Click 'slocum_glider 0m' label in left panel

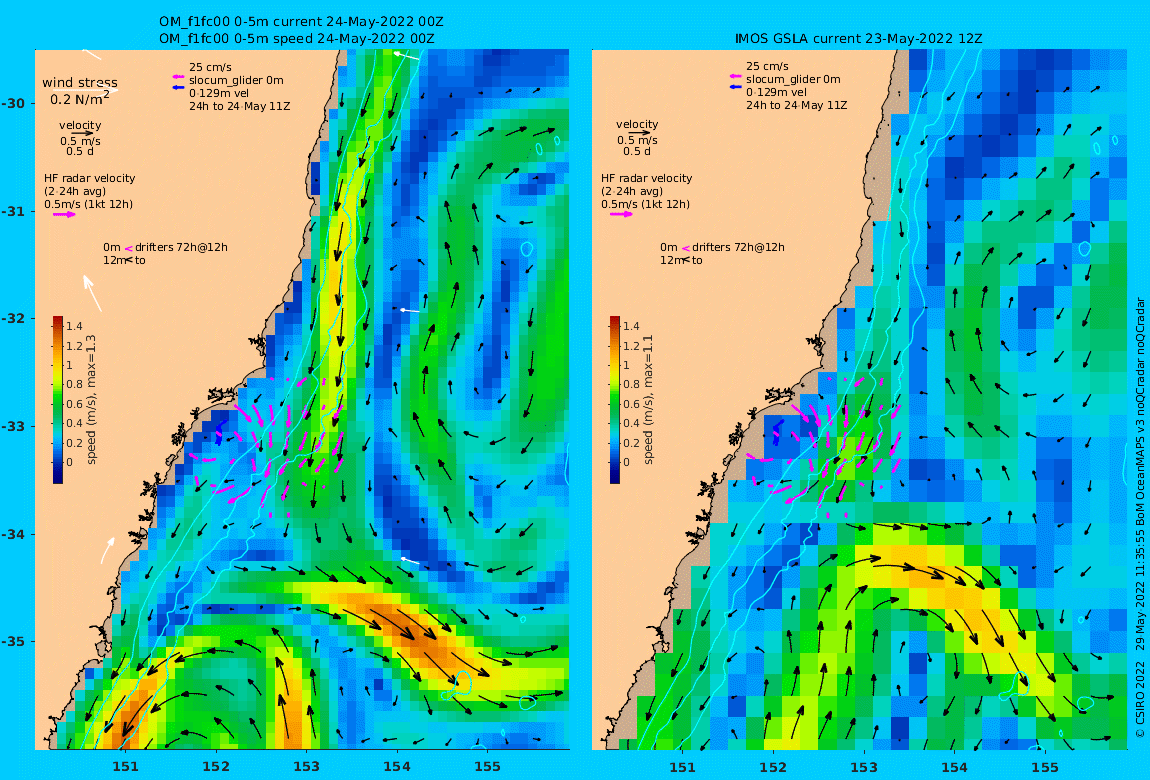click(x=236, y=81)
